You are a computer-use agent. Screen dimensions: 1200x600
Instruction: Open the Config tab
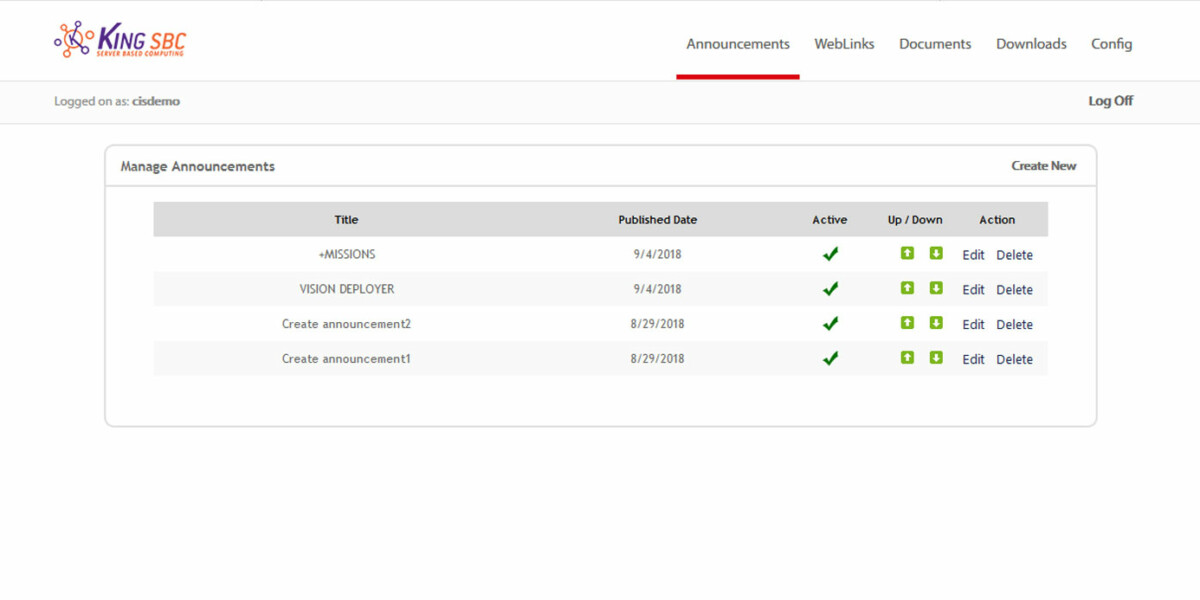tap(1111, 44)
